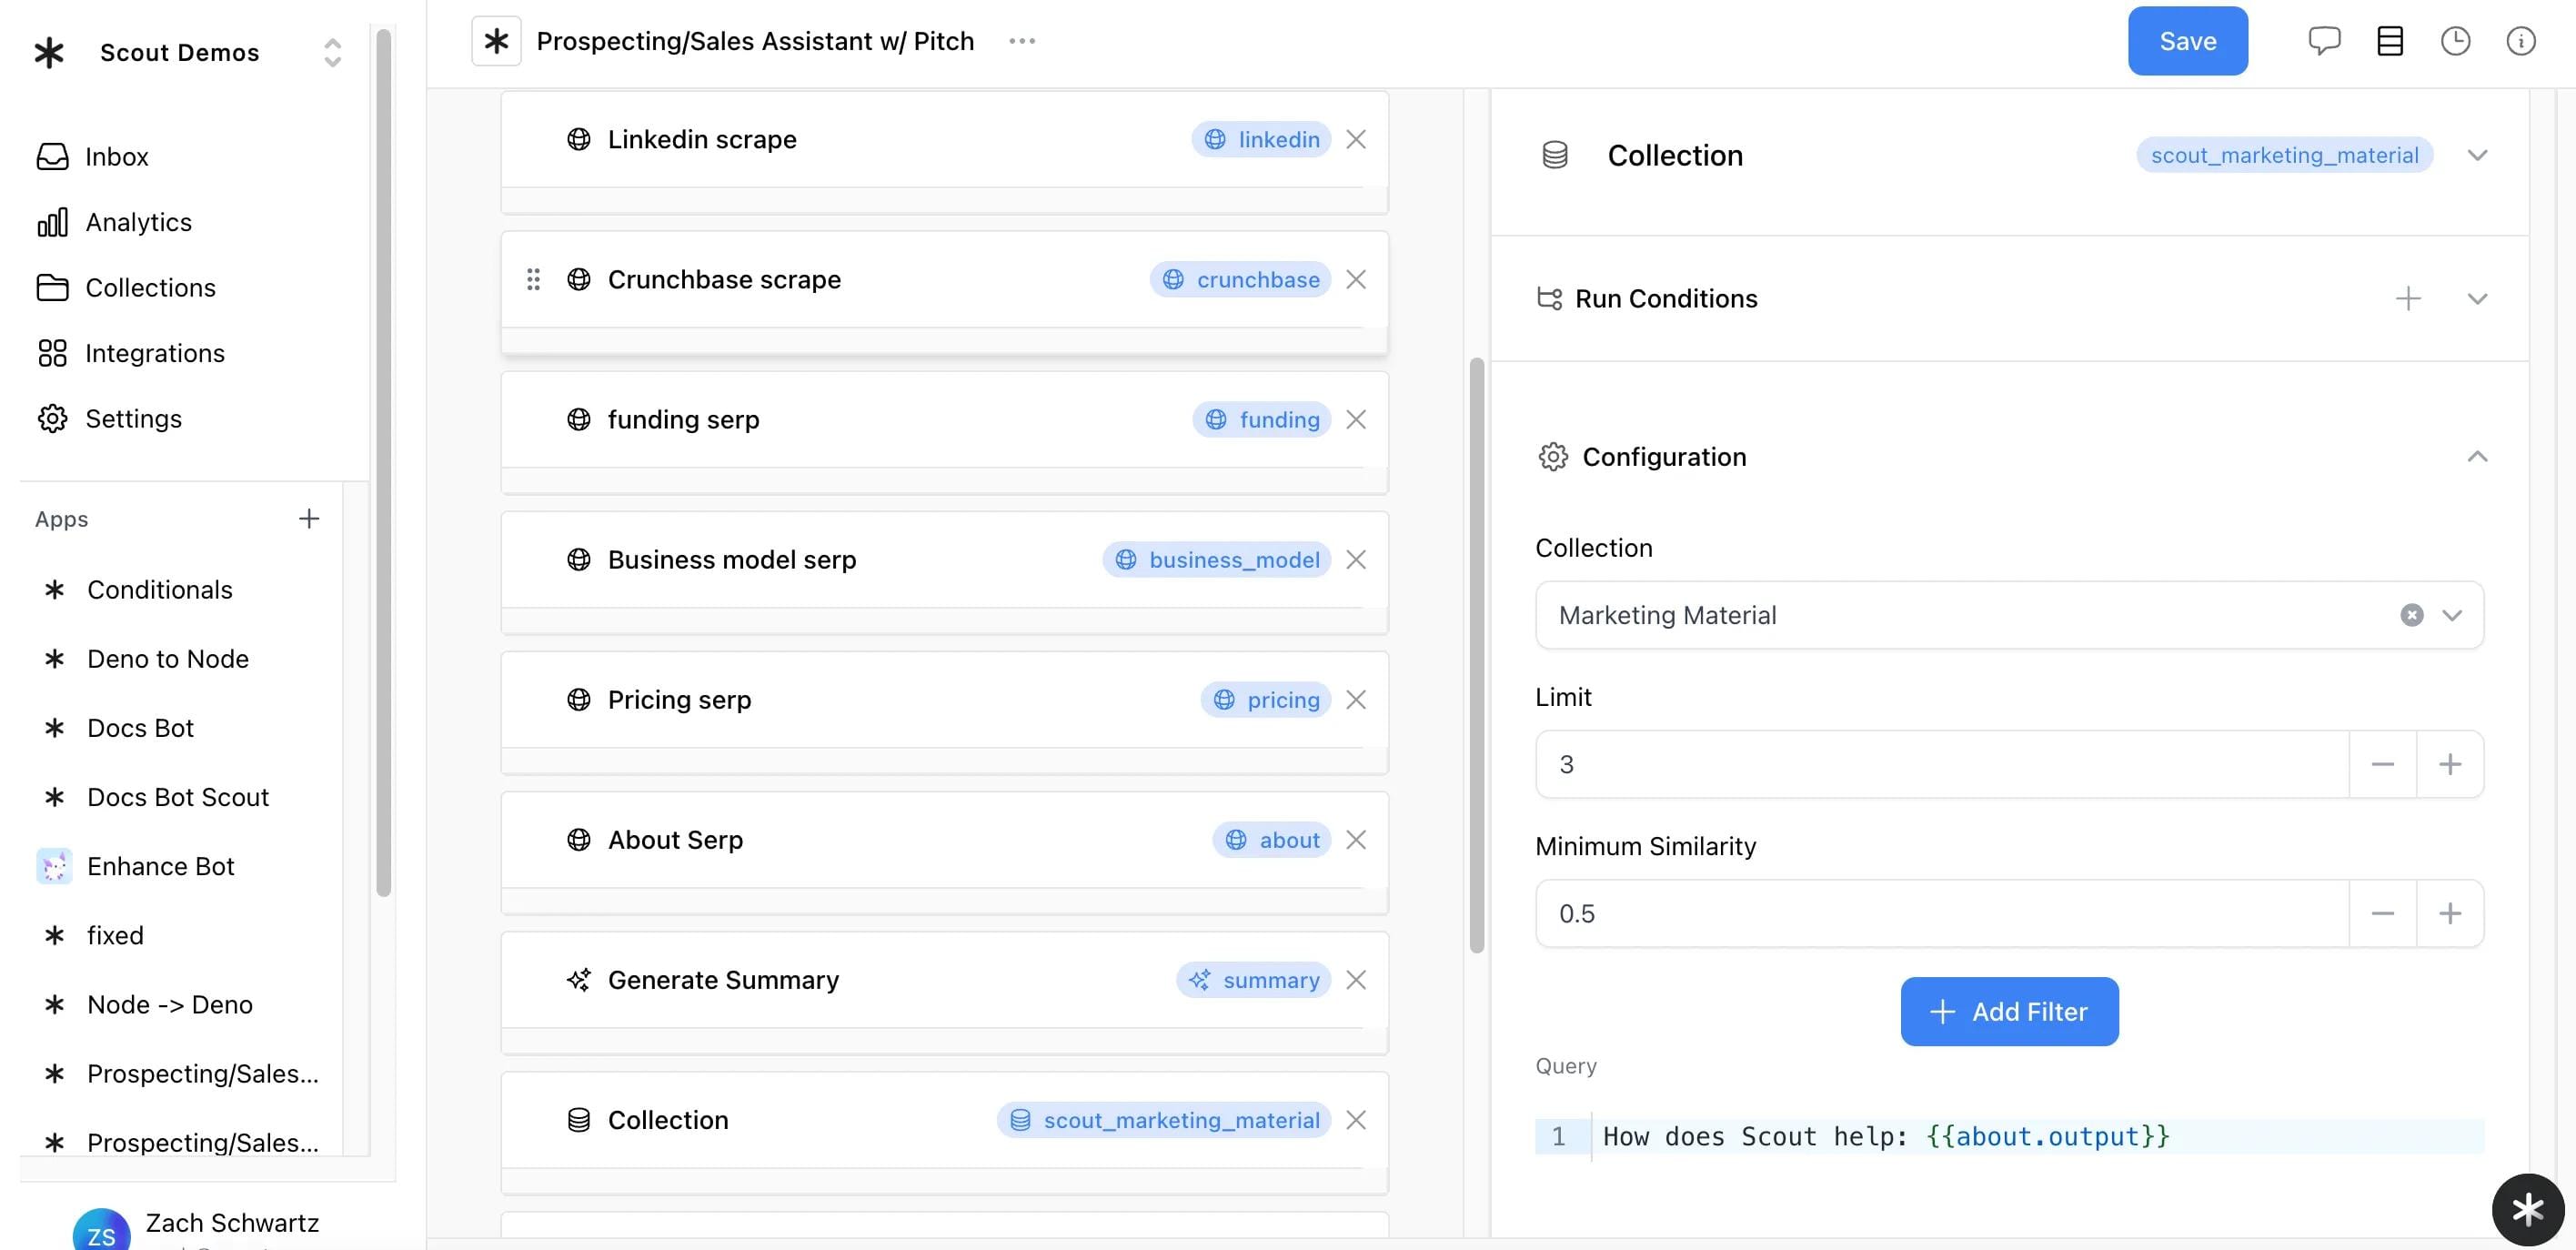Screen dimensions: 2576x1250
Task: Click the Add Filter button
Action: [x=2009, y=1011]
